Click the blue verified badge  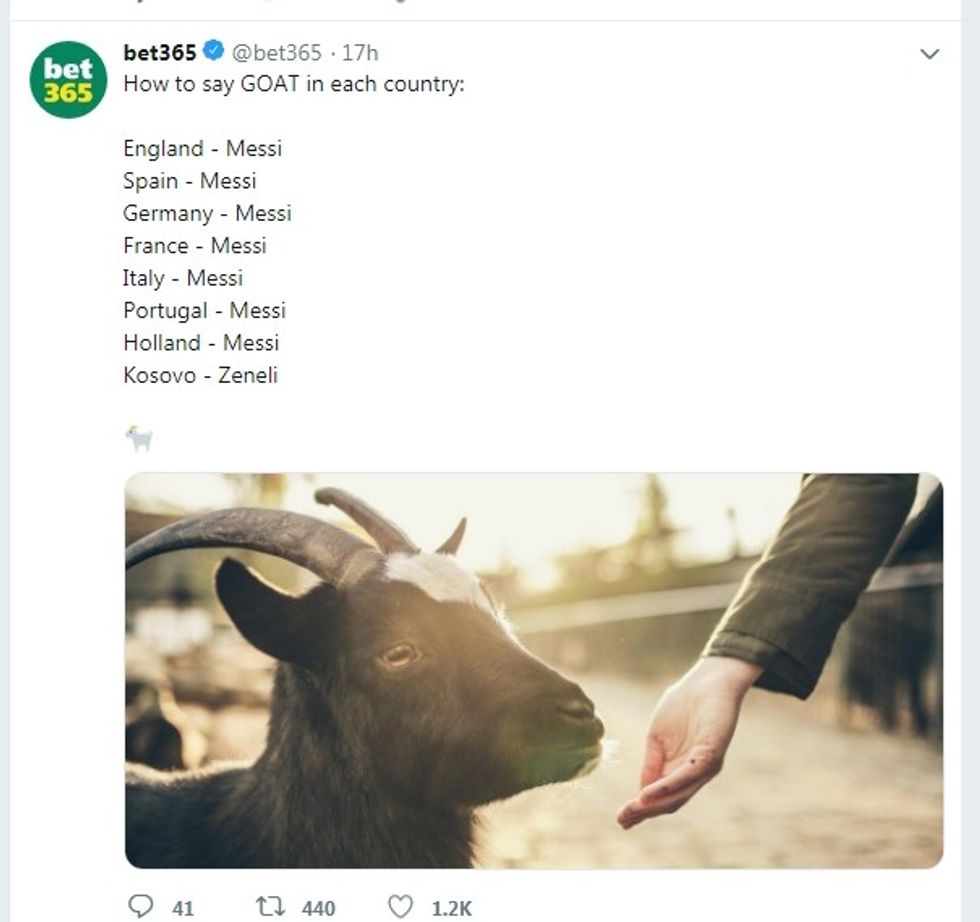[214, 52]
